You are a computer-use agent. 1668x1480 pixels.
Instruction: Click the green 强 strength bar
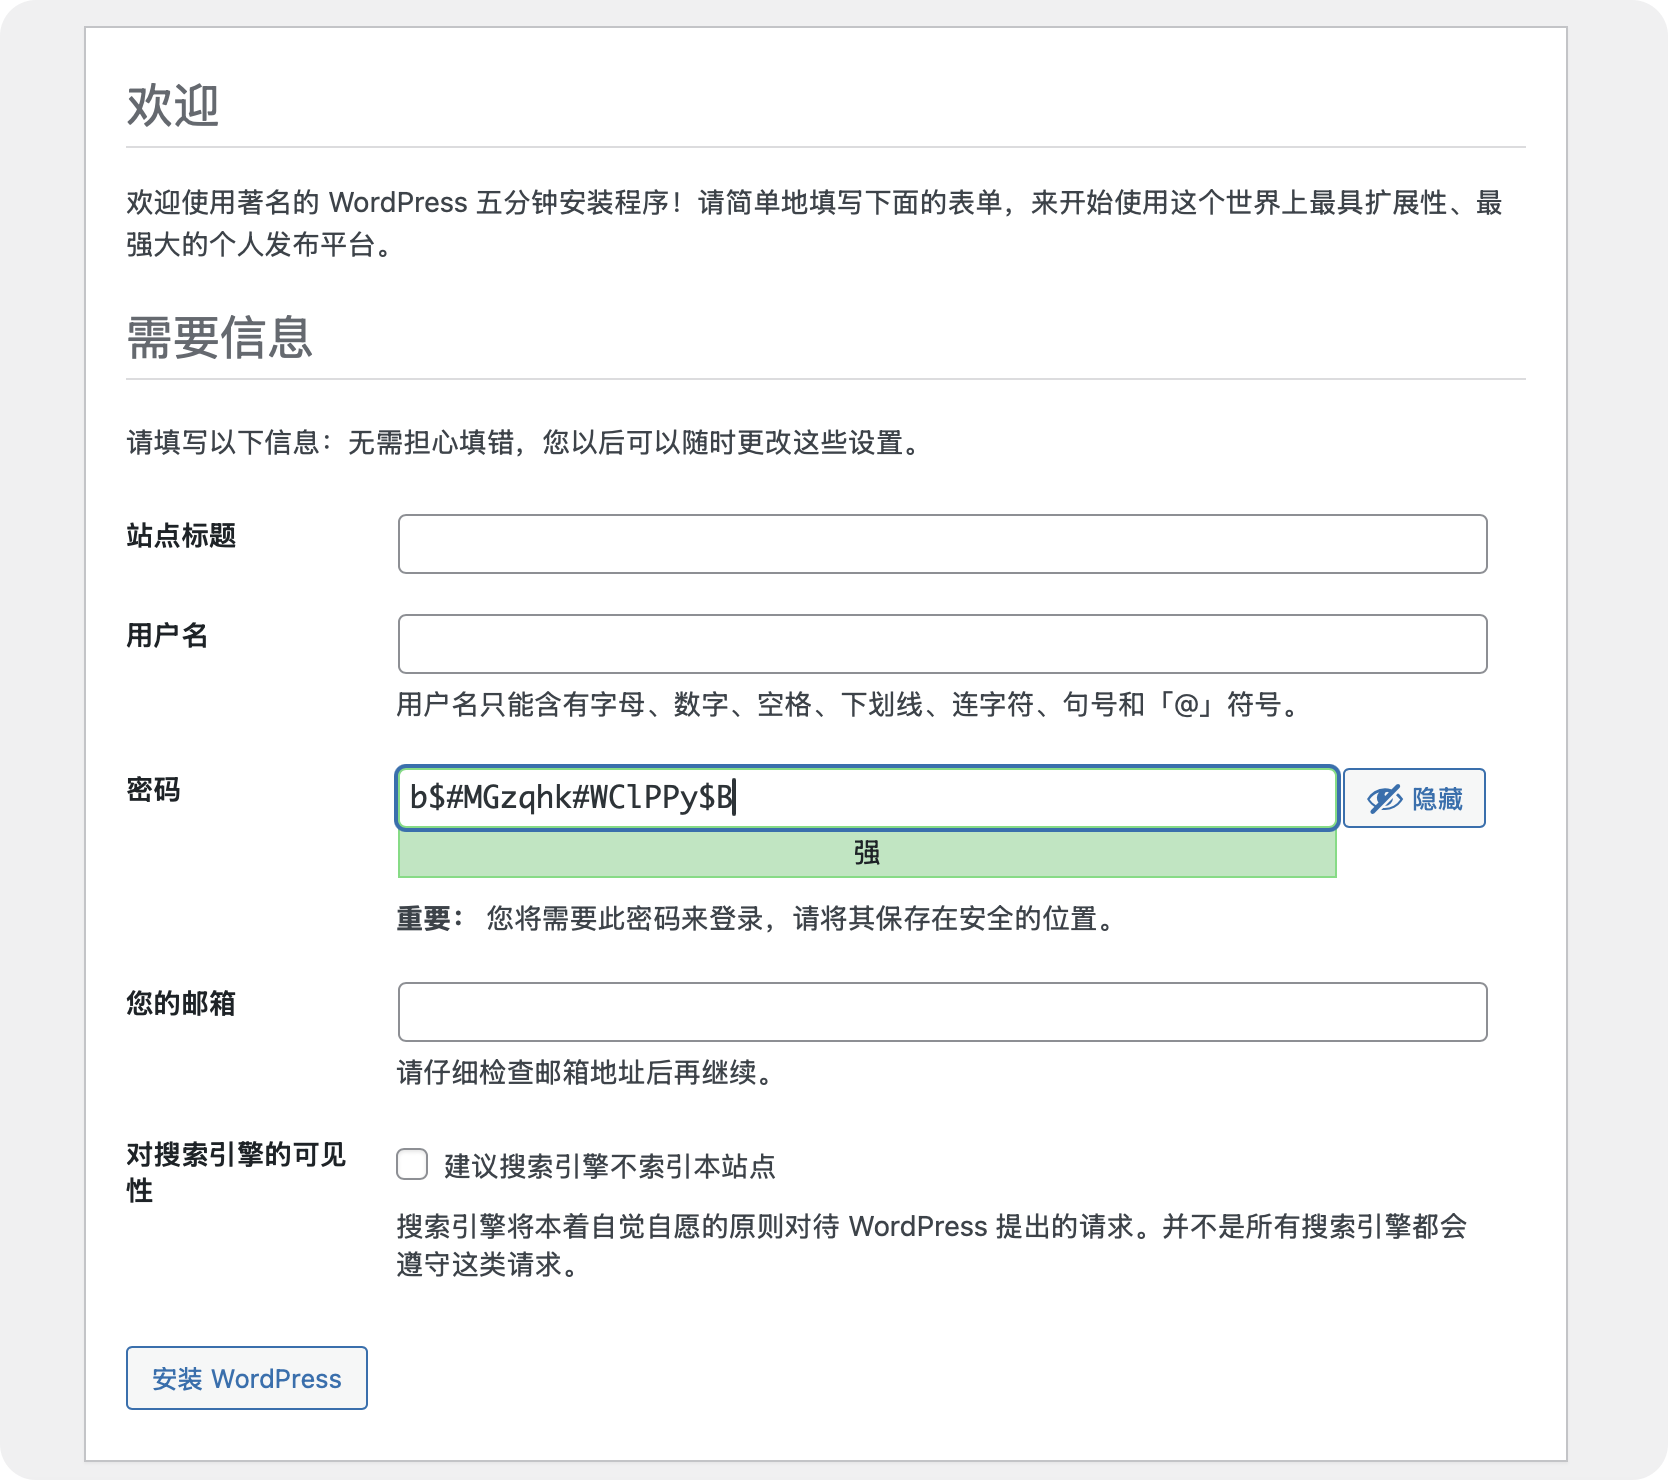(x=866, y=852)
